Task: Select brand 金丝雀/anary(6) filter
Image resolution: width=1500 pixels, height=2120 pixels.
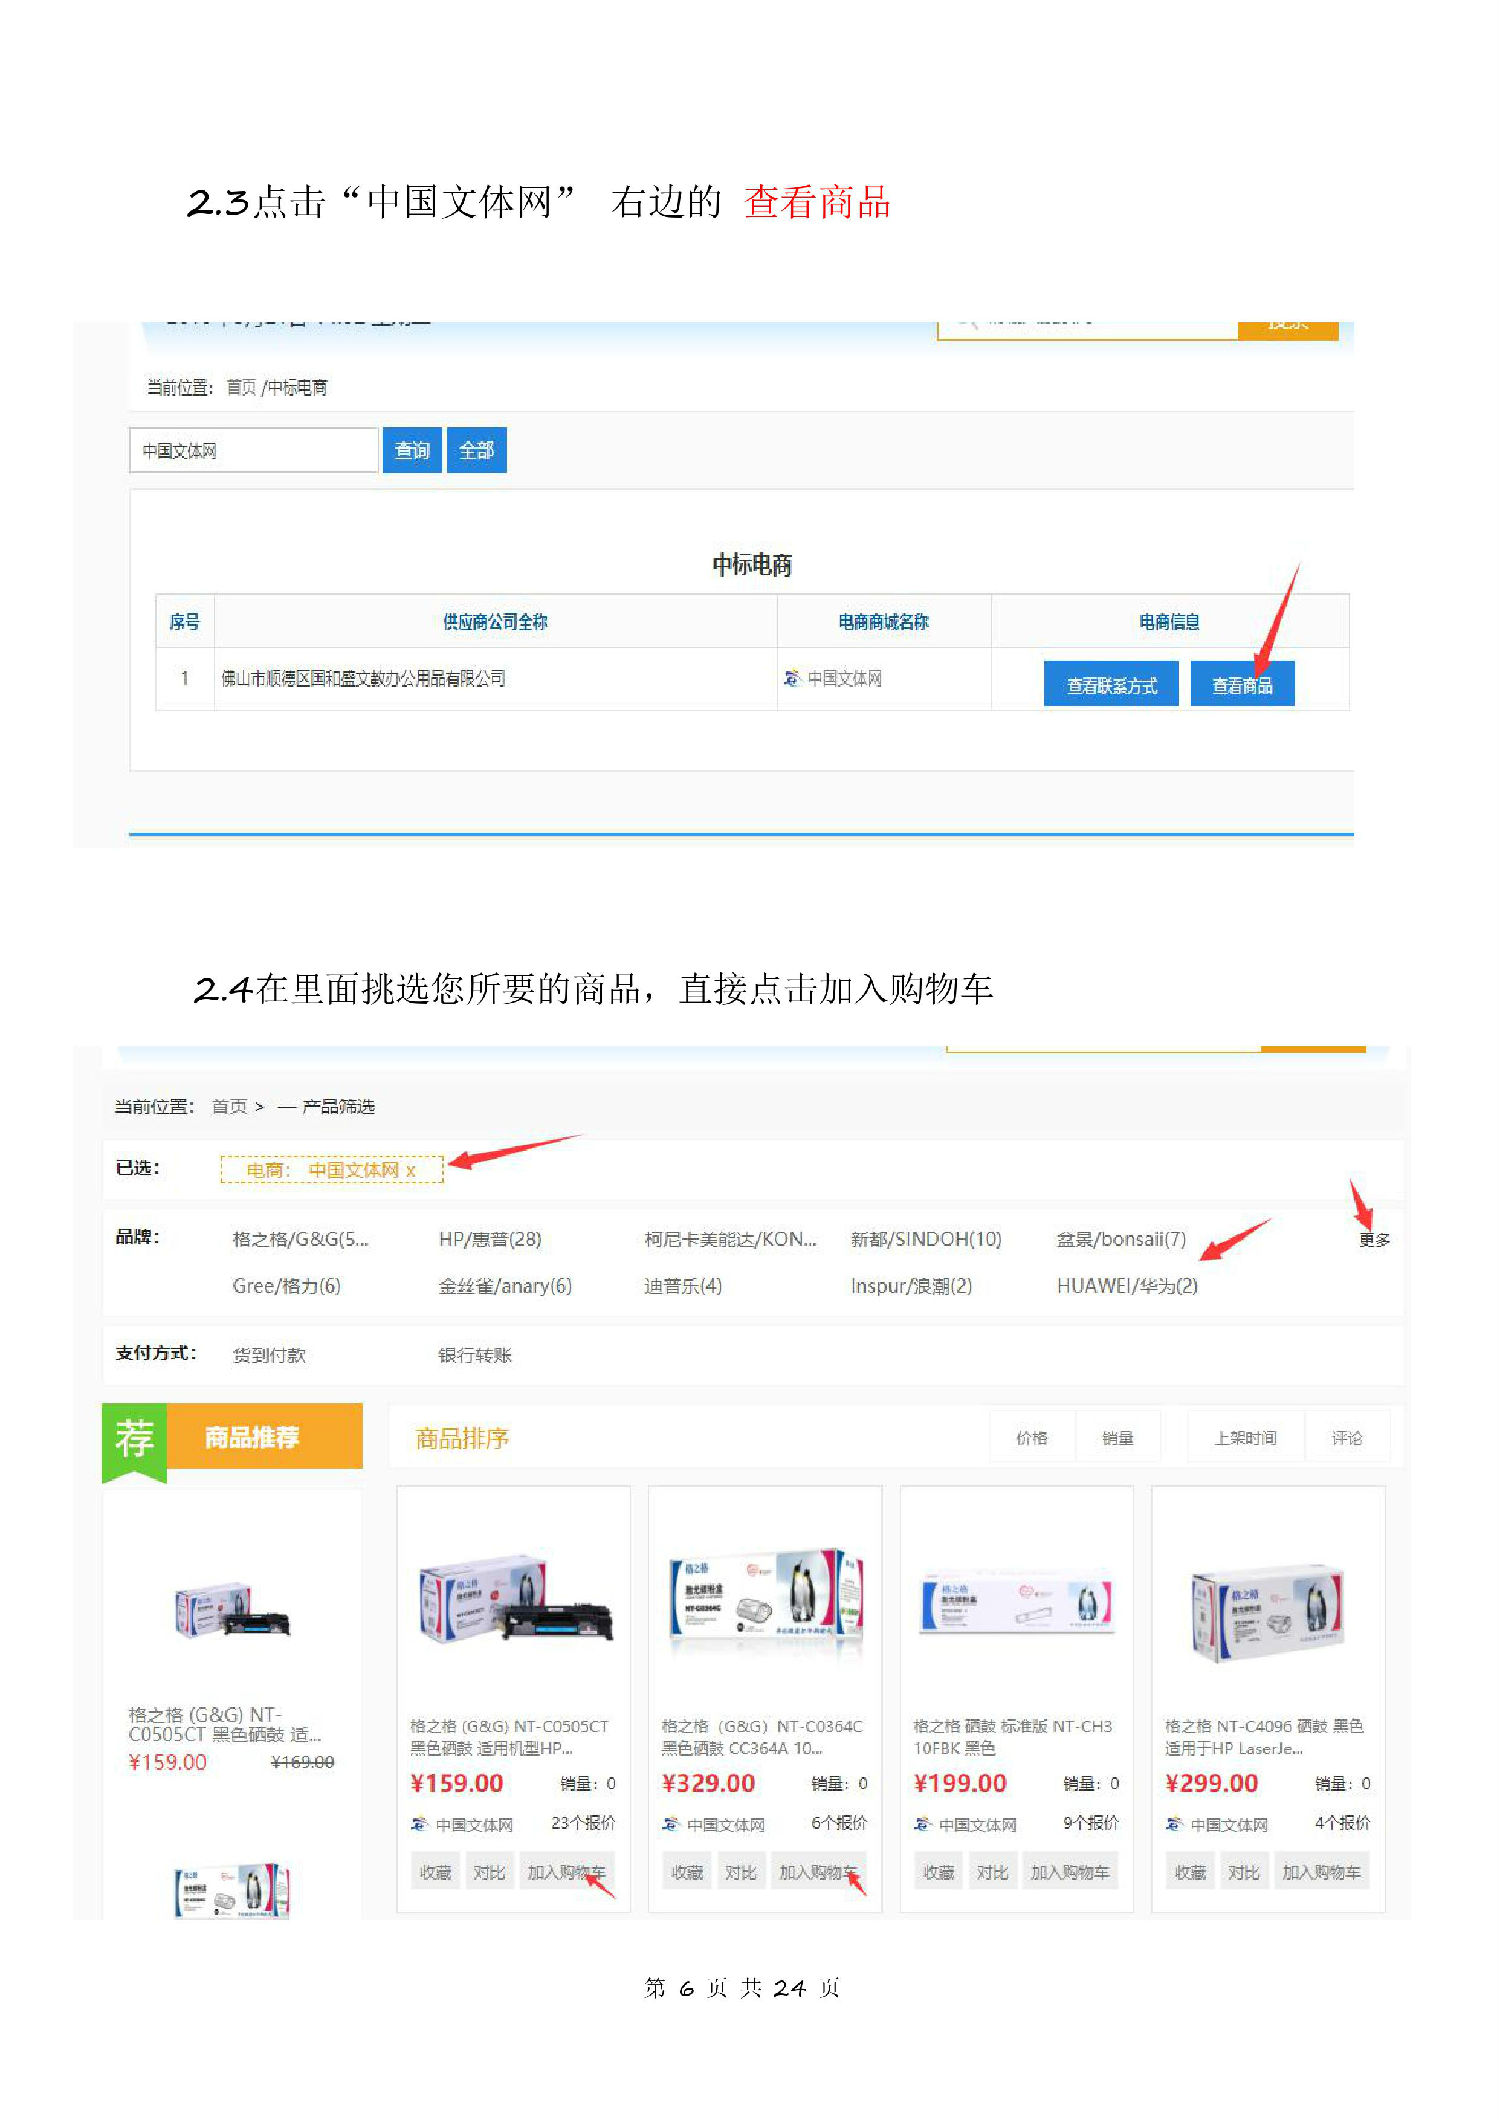Action: coord(505,1286)
